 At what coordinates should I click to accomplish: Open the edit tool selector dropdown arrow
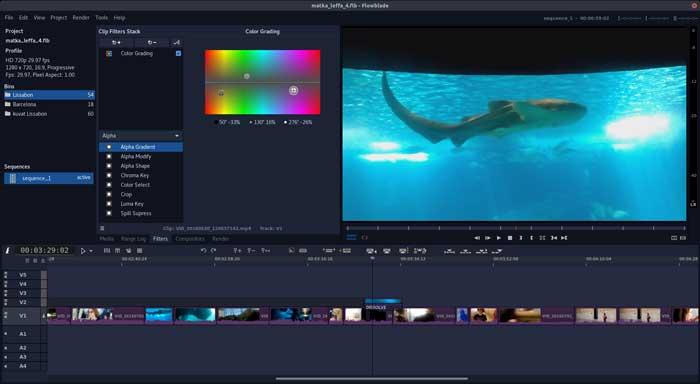pyautogui.click(x=91, y=251)
